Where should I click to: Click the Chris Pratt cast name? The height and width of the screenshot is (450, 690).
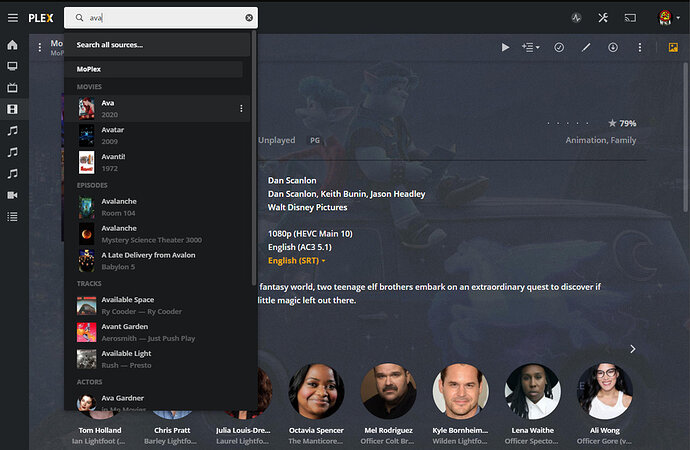pos(172,430)
